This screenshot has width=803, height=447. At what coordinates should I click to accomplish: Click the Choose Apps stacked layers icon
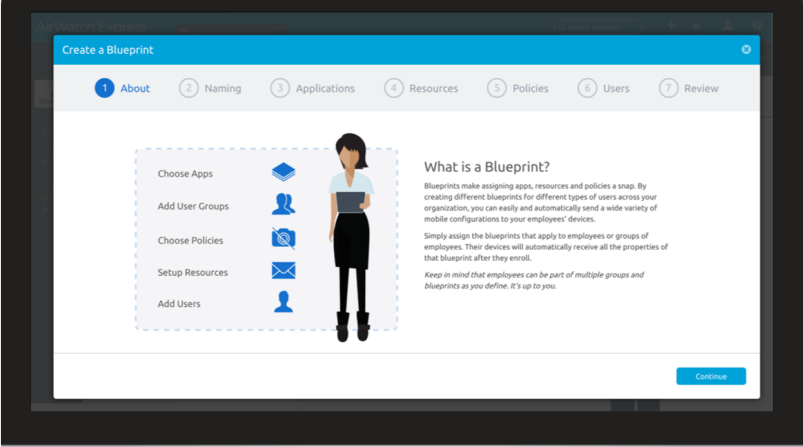point(283,173)
